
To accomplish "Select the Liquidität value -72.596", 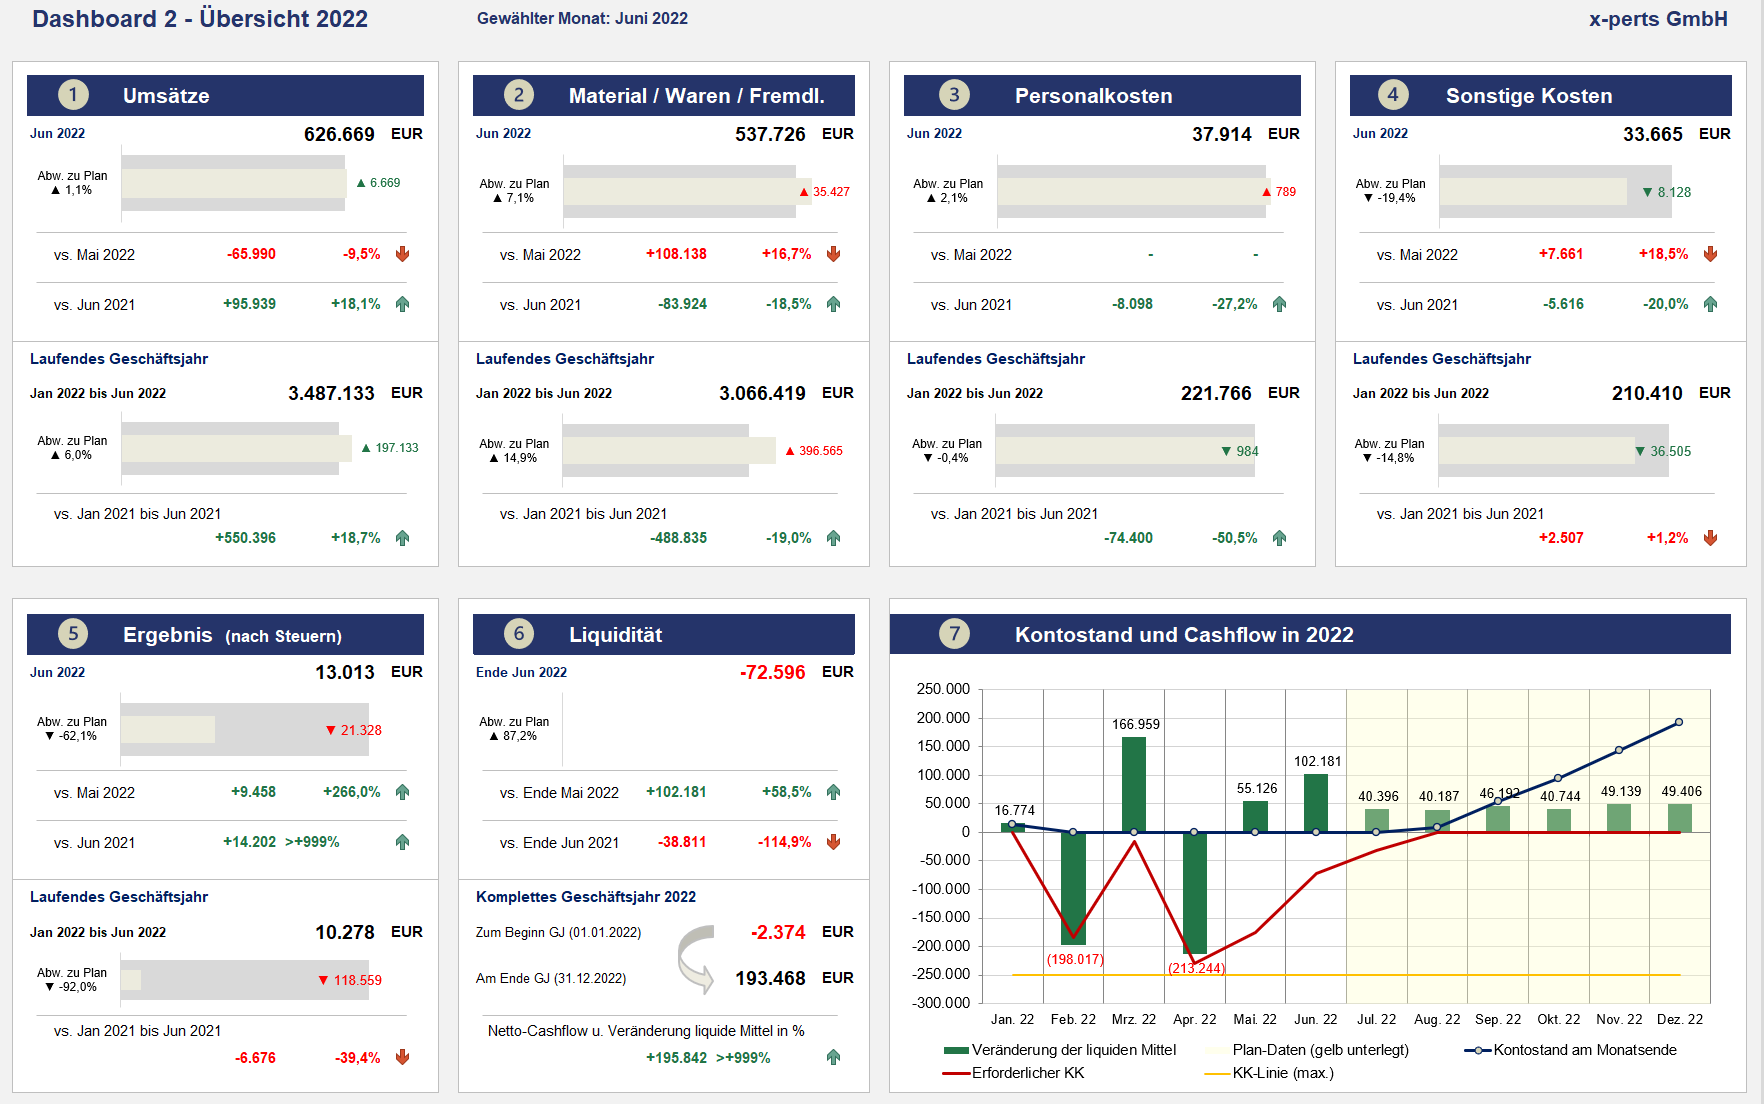I will [x=772, y=672].
